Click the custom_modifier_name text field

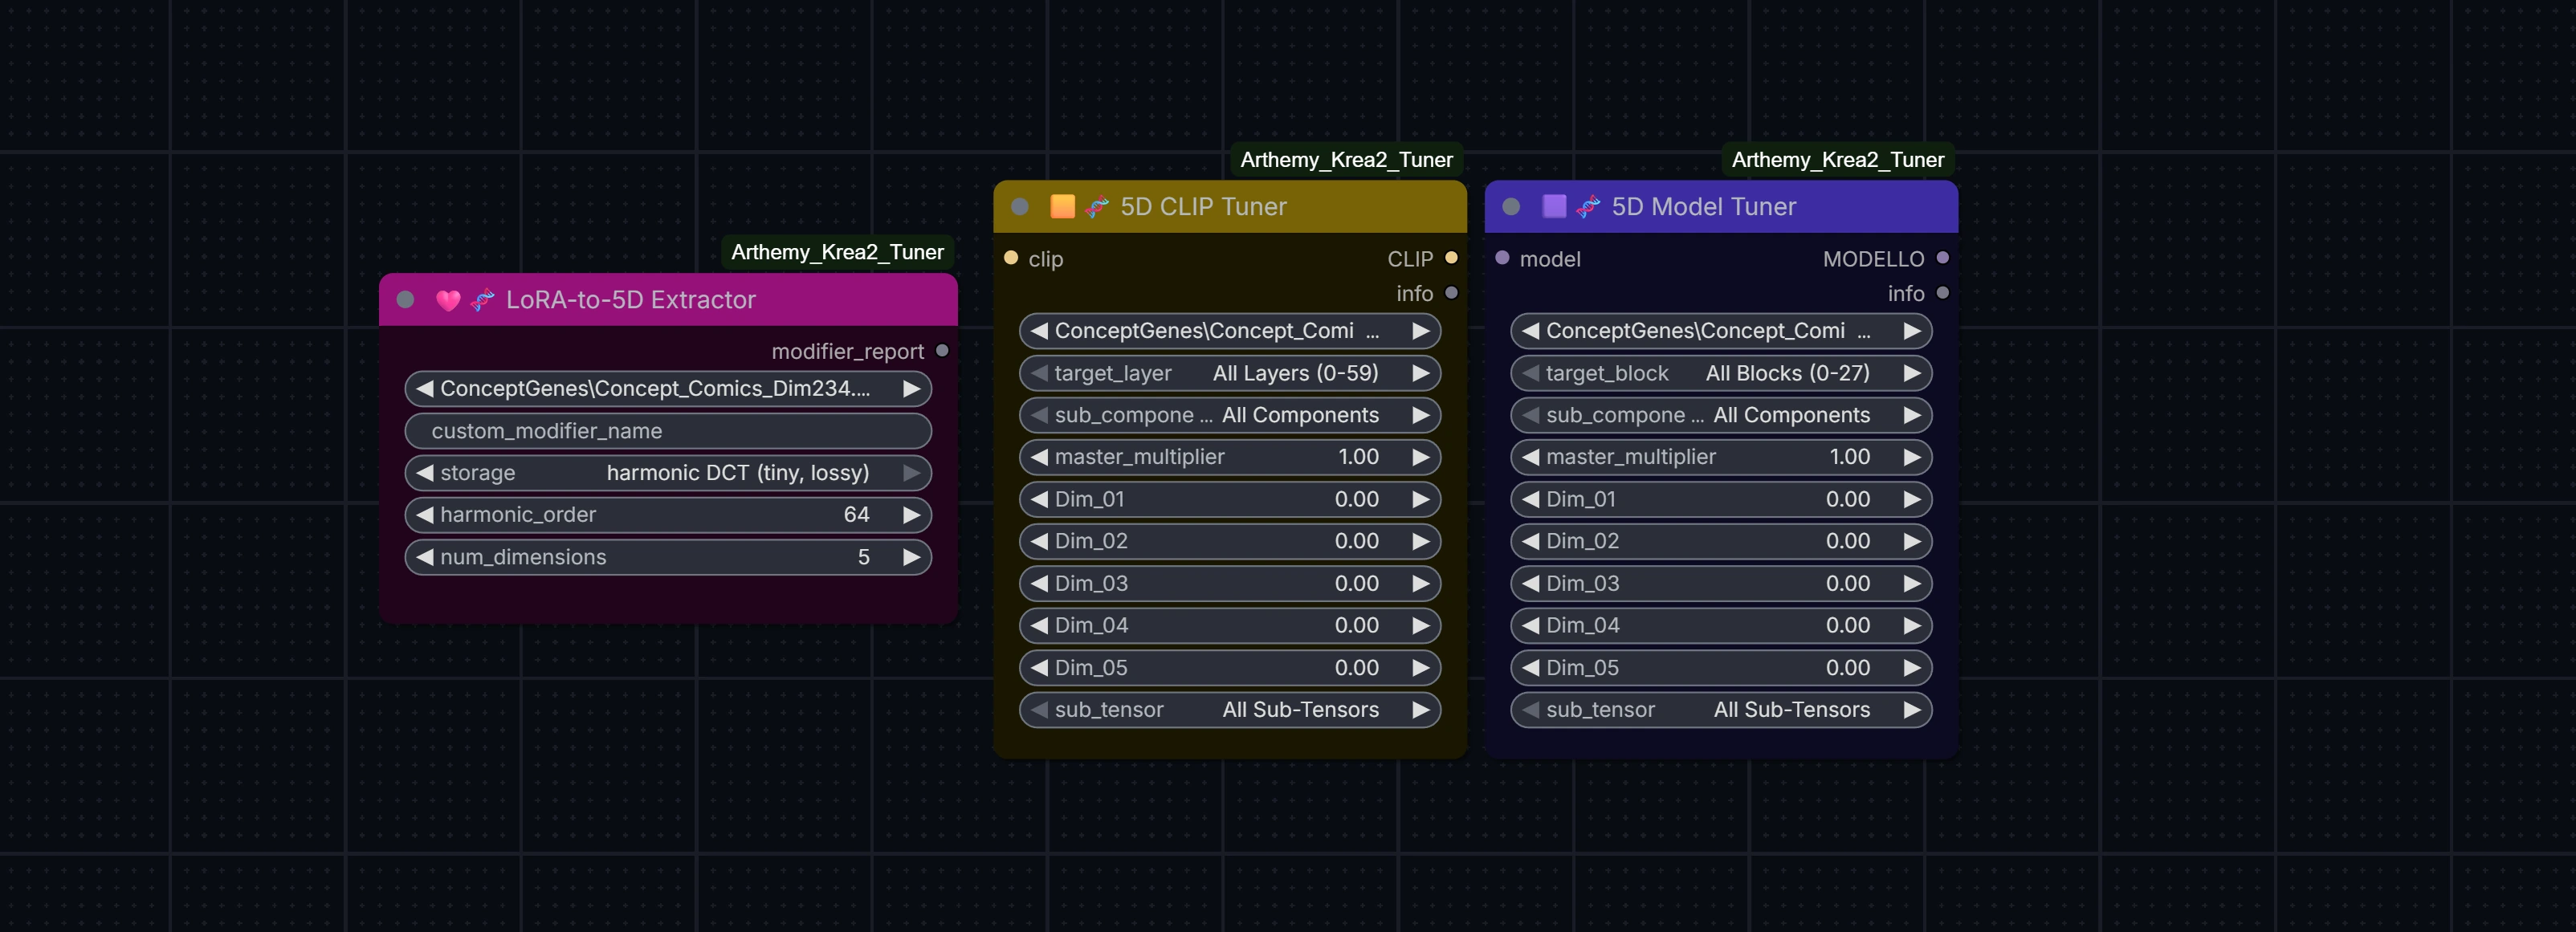[668, 431]
